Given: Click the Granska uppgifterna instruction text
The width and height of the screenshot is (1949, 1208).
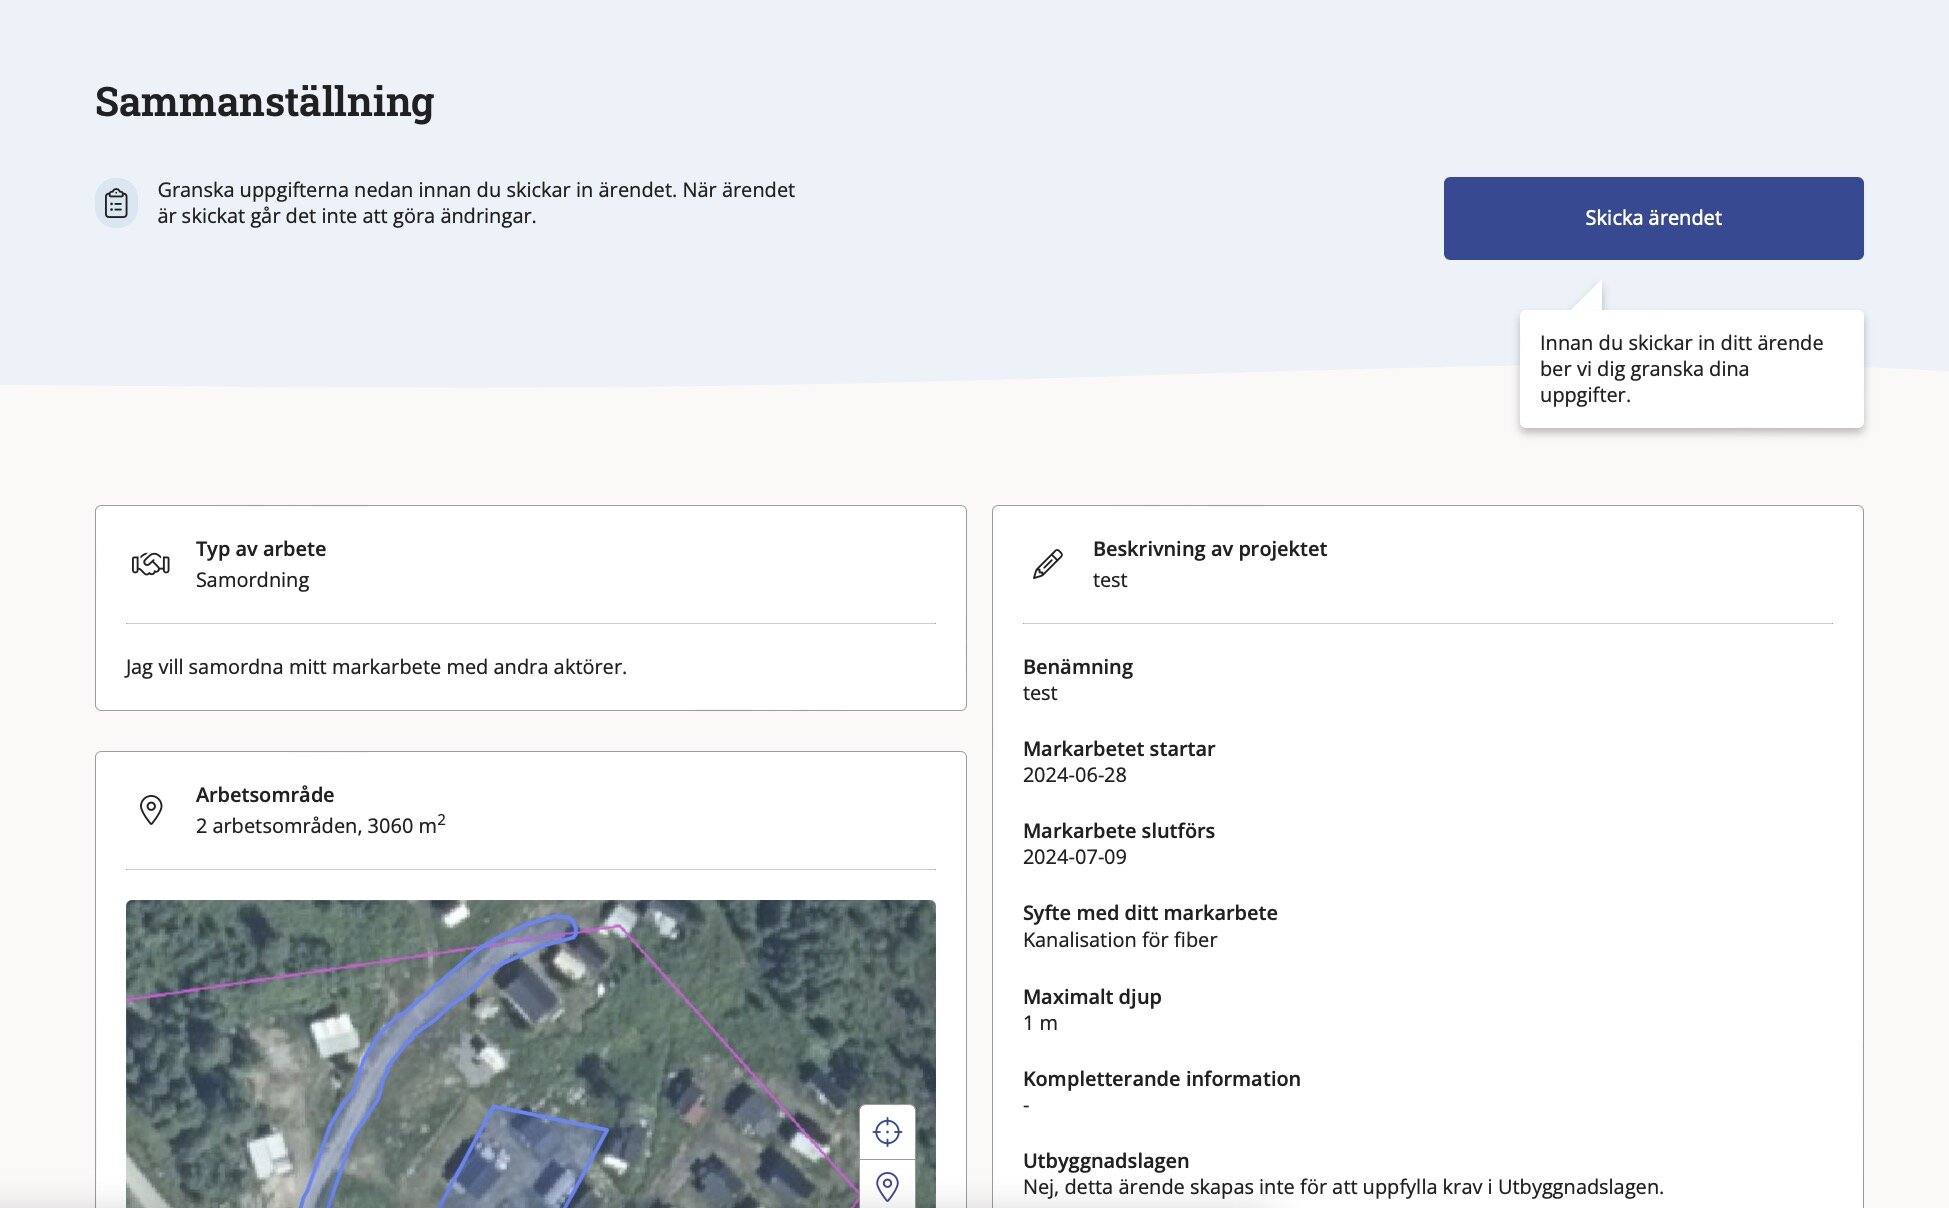Looking at the screenshot, I should (x=476, y=203).
